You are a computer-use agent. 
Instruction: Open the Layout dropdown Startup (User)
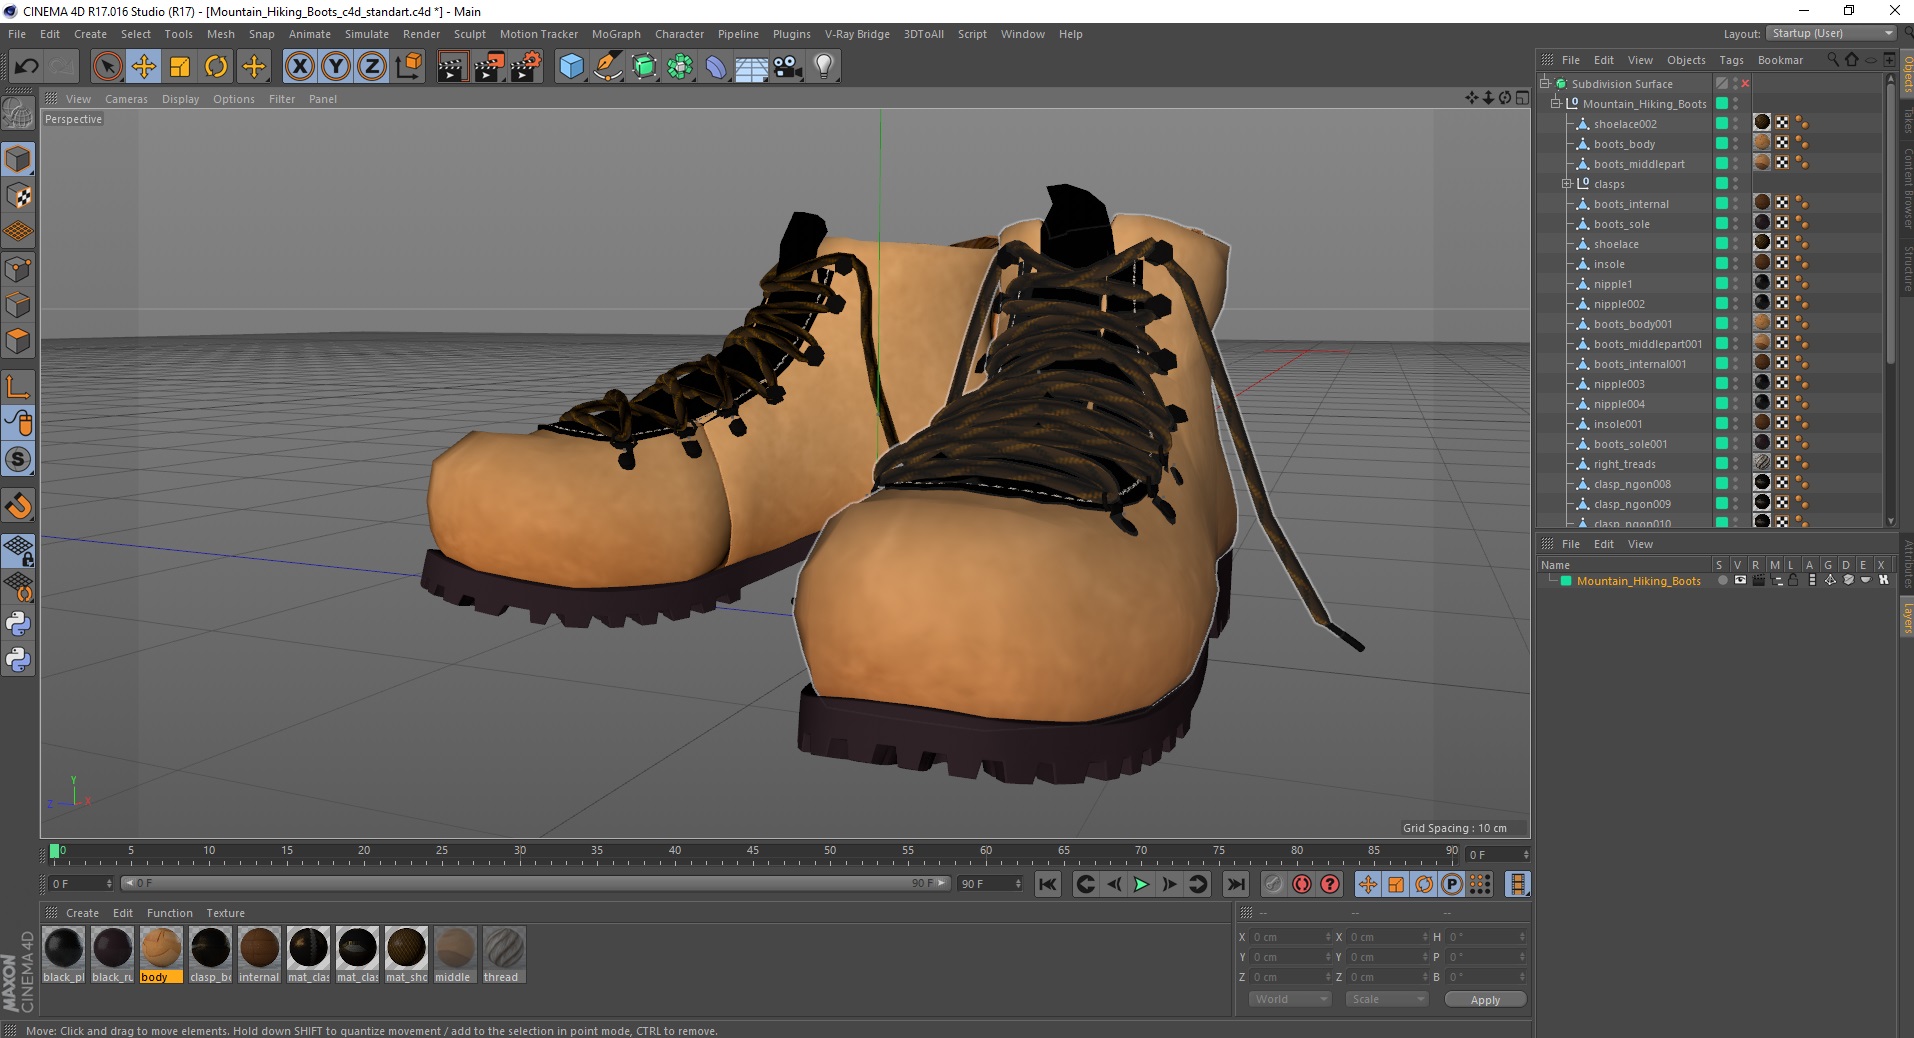pos(1830,33)
